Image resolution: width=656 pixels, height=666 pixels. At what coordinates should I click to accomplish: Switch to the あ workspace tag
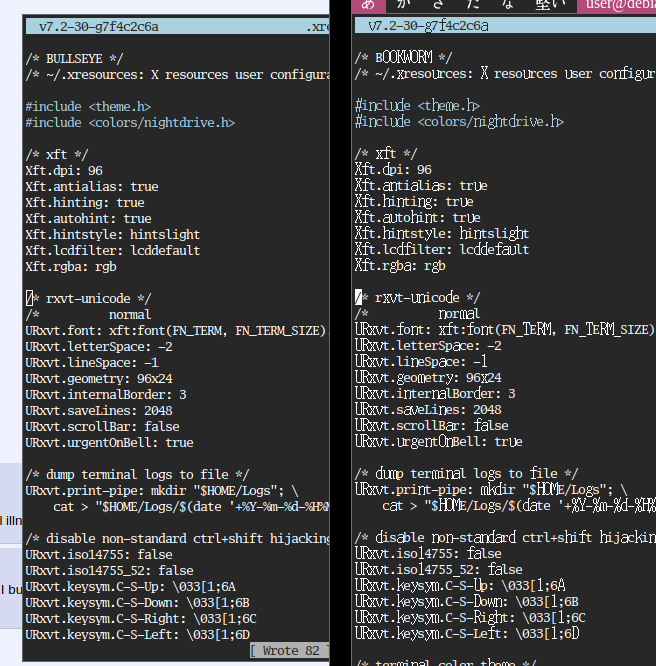[x=368, y=5]
